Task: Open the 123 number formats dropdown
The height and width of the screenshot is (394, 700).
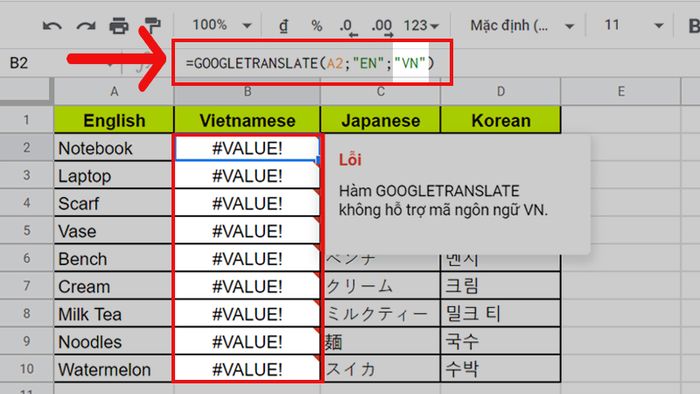Action: (x=421, y=26)
